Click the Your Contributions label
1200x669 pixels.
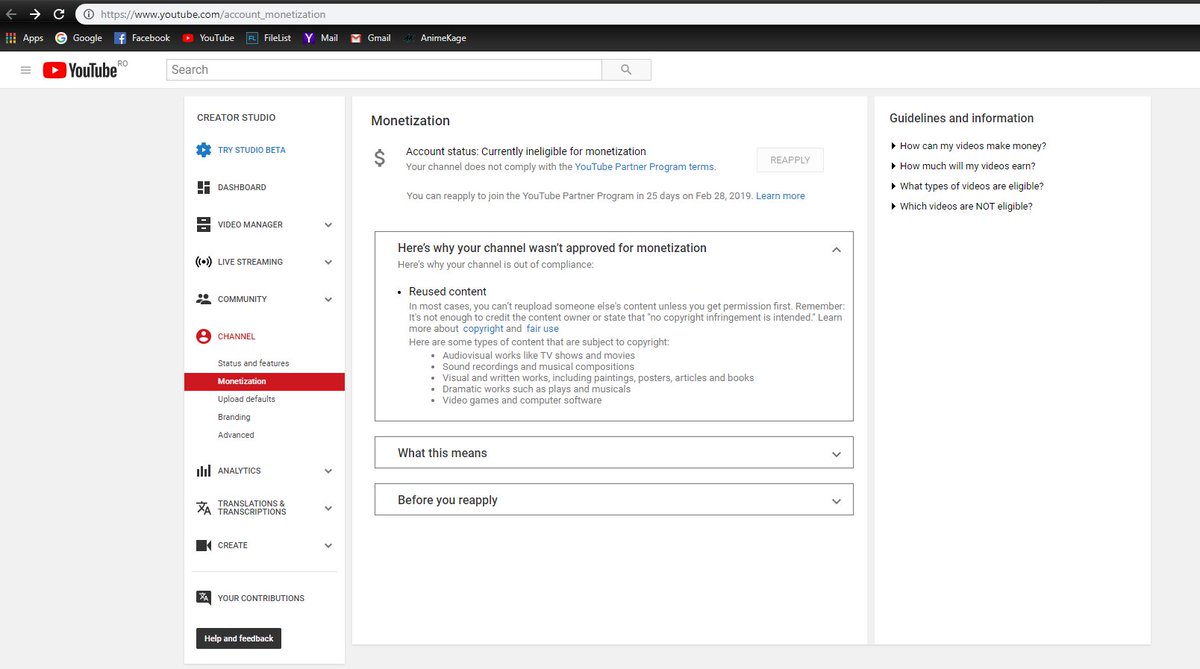(x=261, y=598)
